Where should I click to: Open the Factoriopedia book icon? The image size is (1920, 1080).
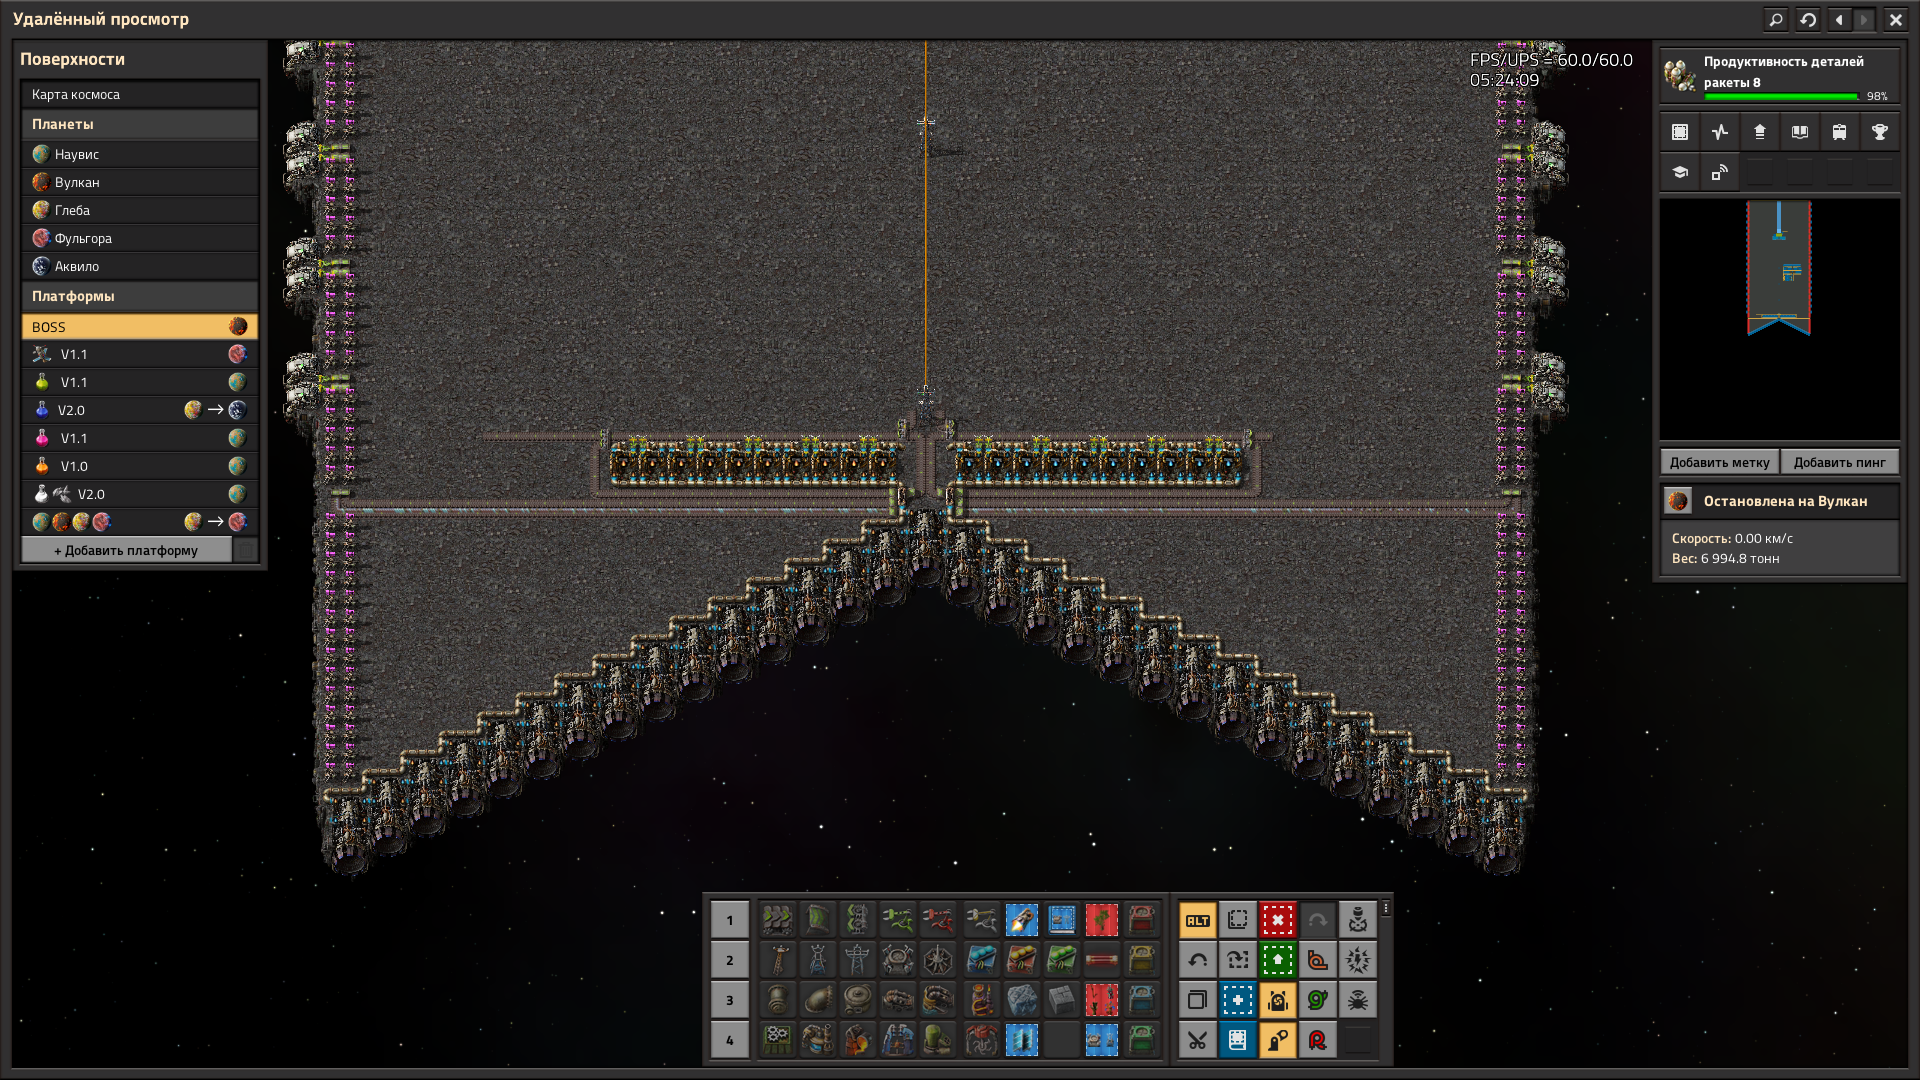(1799, 132)
